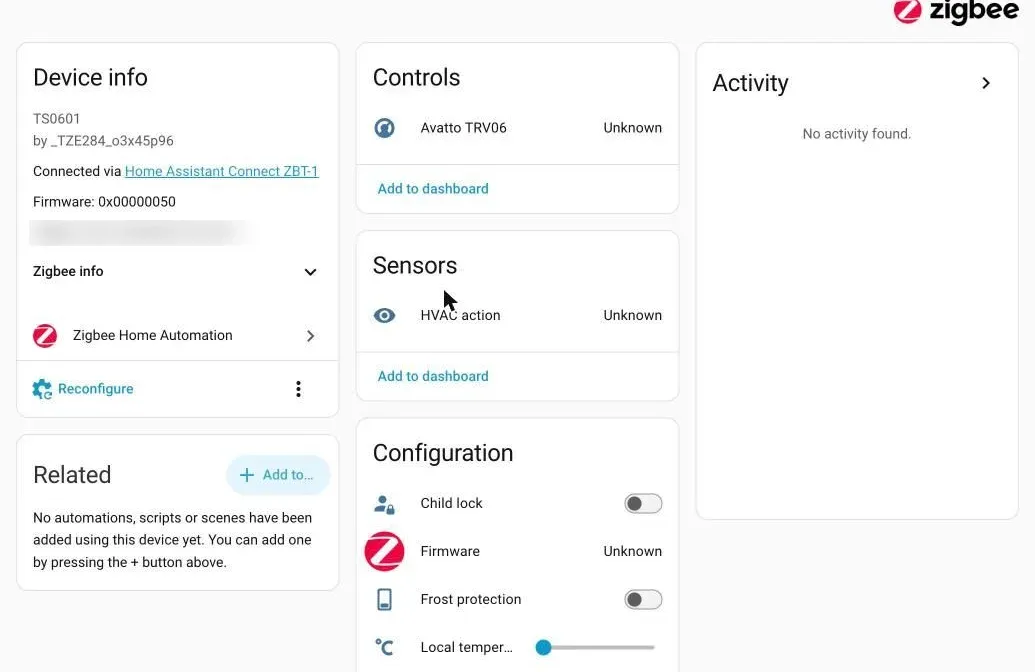The image size is (1035, 672).
Task: Click the Child lock label
Action: click(451, 503)
